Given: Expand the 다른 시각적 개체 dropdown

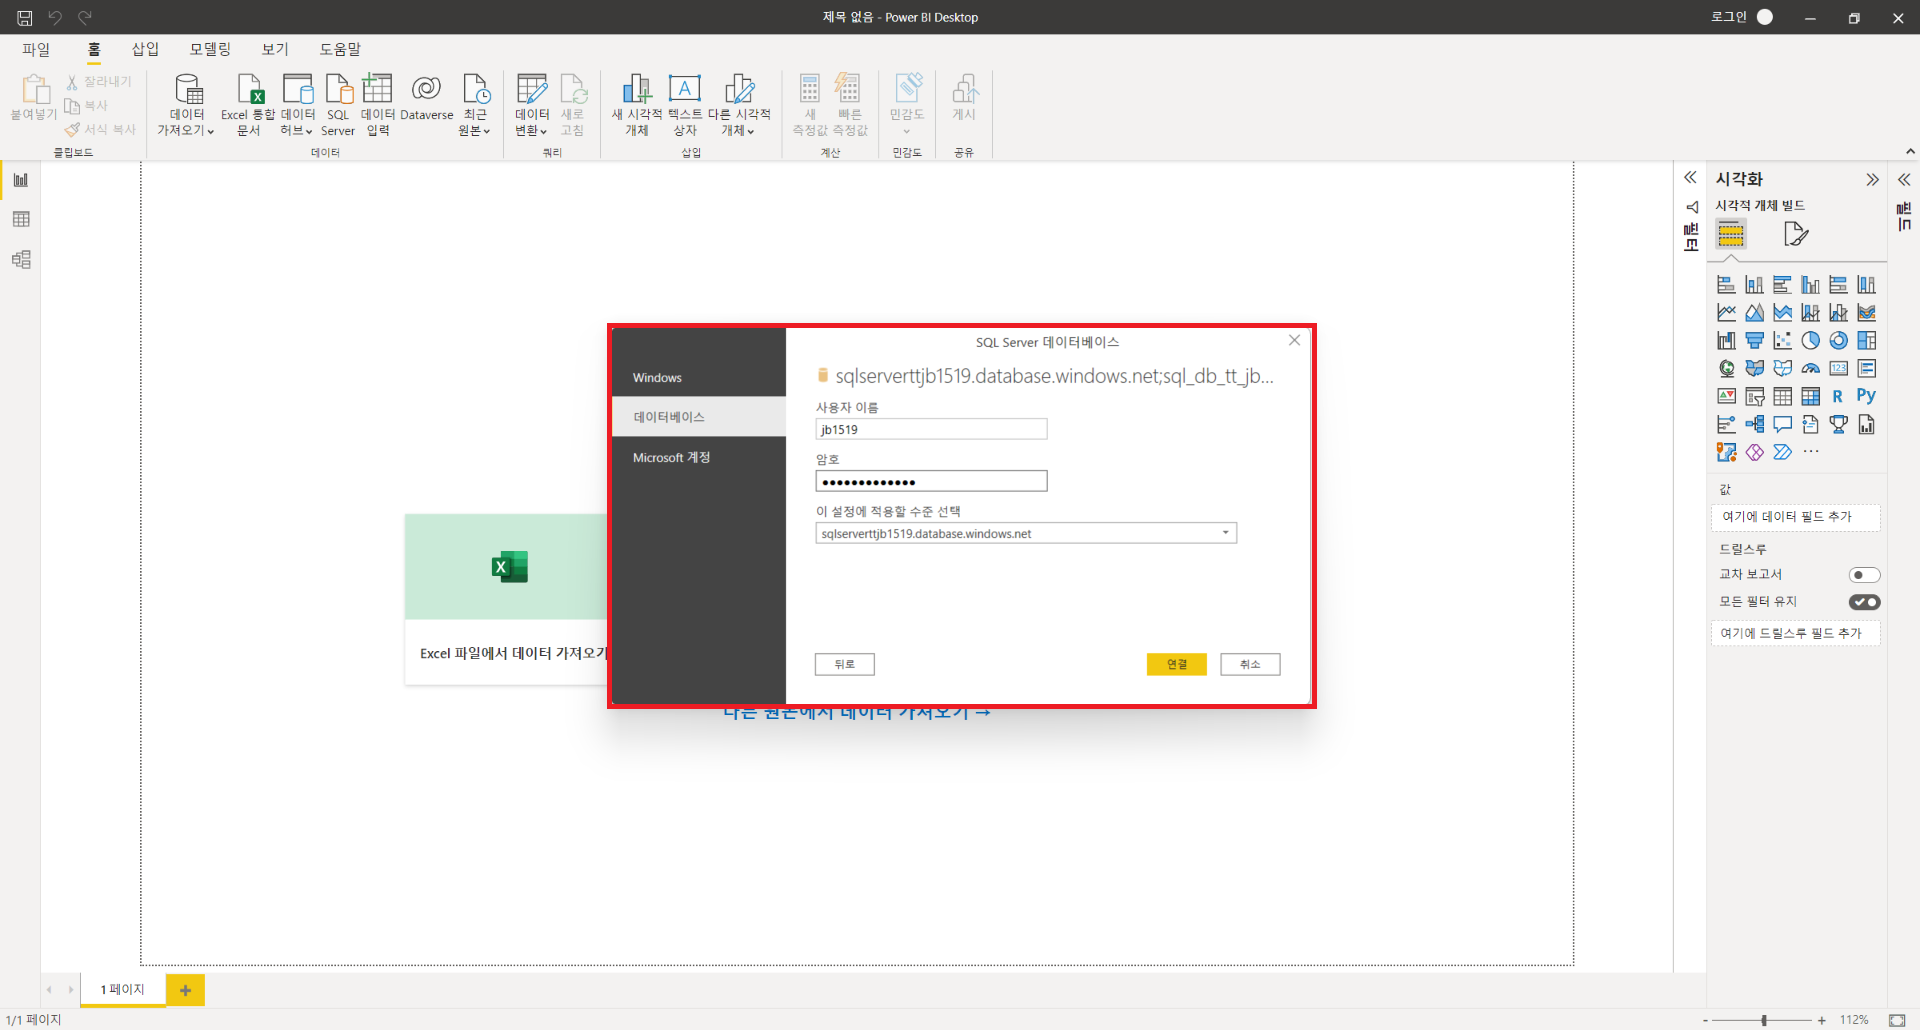Looking at the screenshot, I should [x=739, y=105].
